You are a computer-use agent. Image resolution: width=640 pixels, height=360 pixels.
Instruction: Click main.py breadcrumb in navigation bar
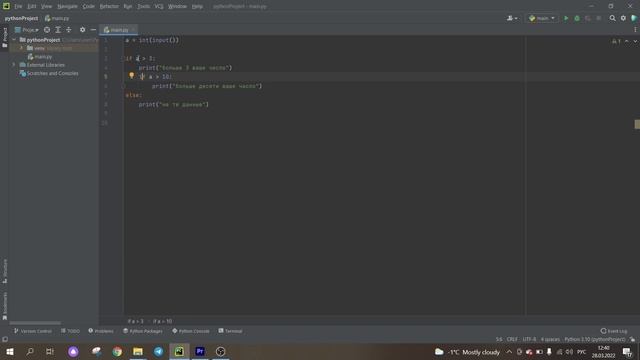point(57,18)
